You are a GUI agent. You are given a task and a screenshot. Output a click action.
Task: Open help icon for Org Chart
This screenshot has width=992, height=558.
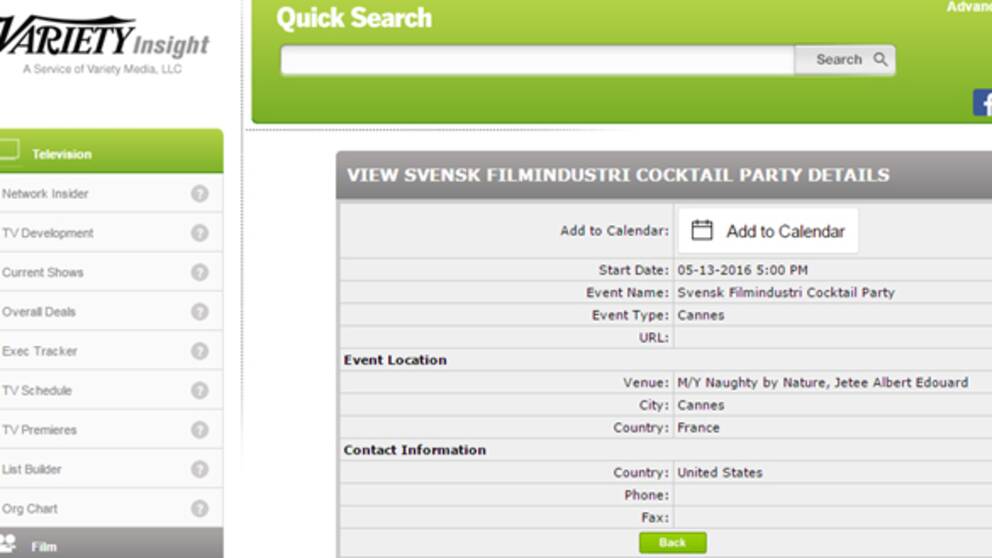(x=200, y=508)
